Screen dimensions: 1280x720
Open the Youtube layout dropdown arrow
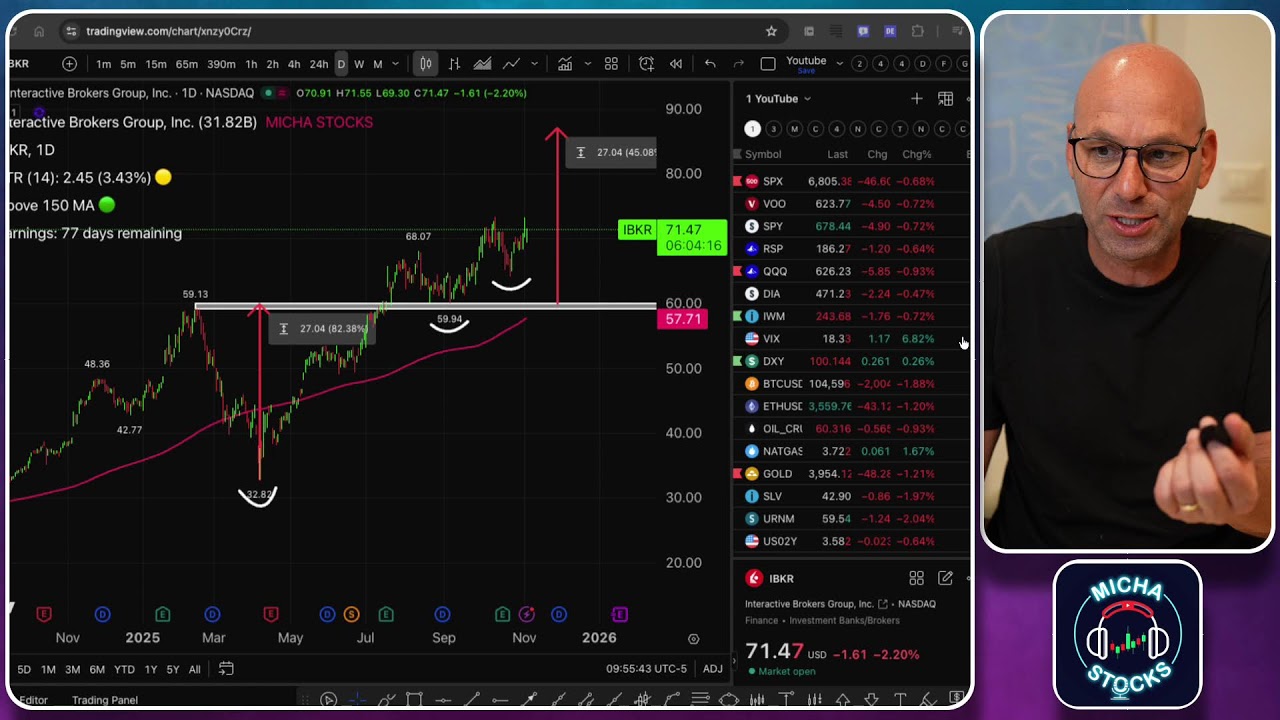point(838,64)
